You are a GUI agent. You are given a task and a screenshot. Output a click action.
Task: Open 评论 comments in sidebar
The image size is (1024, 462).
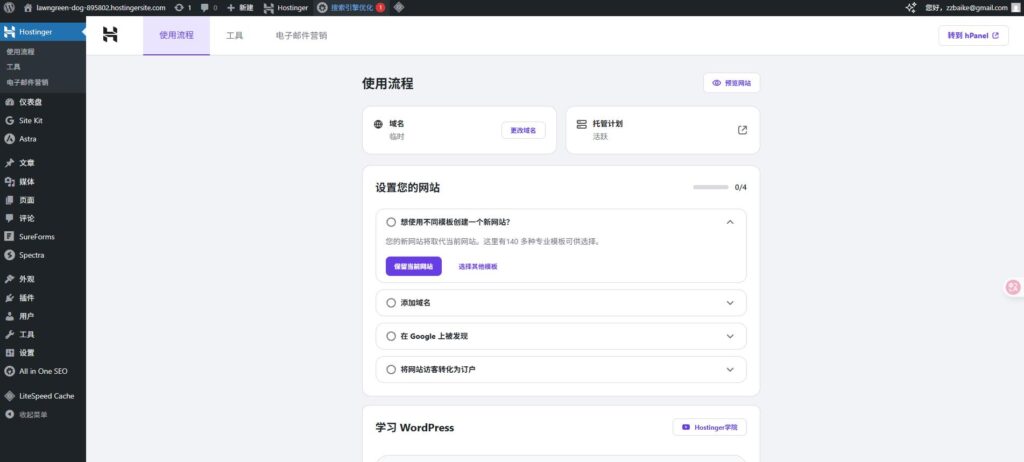pos(42,218)
